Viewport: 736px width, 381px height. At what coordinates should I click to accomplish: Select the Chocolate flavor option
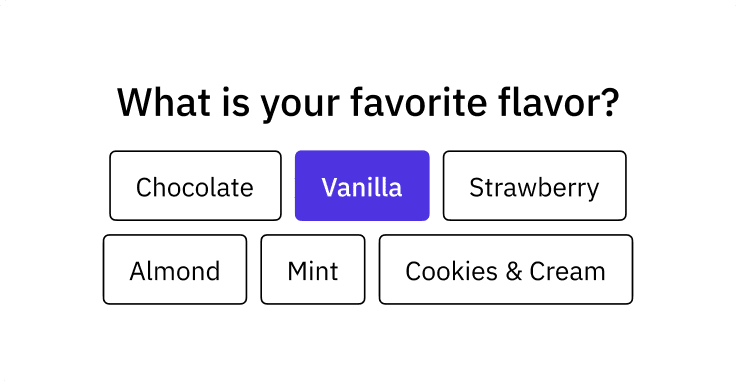(195, 185)
